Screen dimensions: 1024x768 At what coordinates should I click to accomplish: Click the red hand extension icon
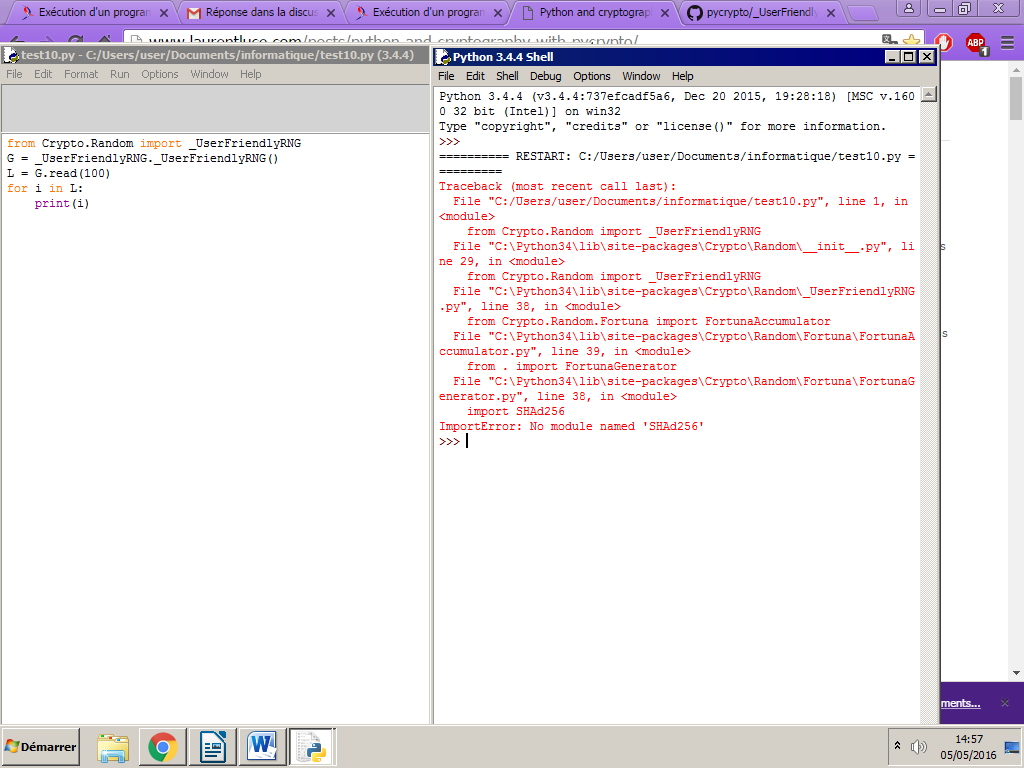point(943,43)
